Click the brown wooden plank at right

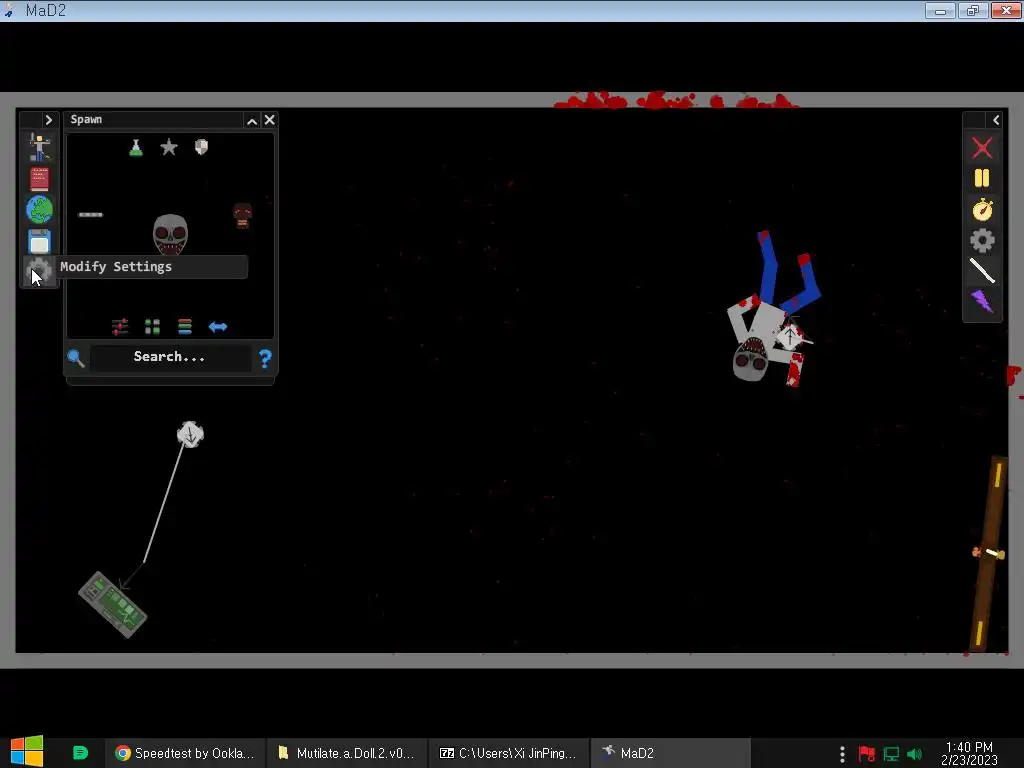coord(988,554)
